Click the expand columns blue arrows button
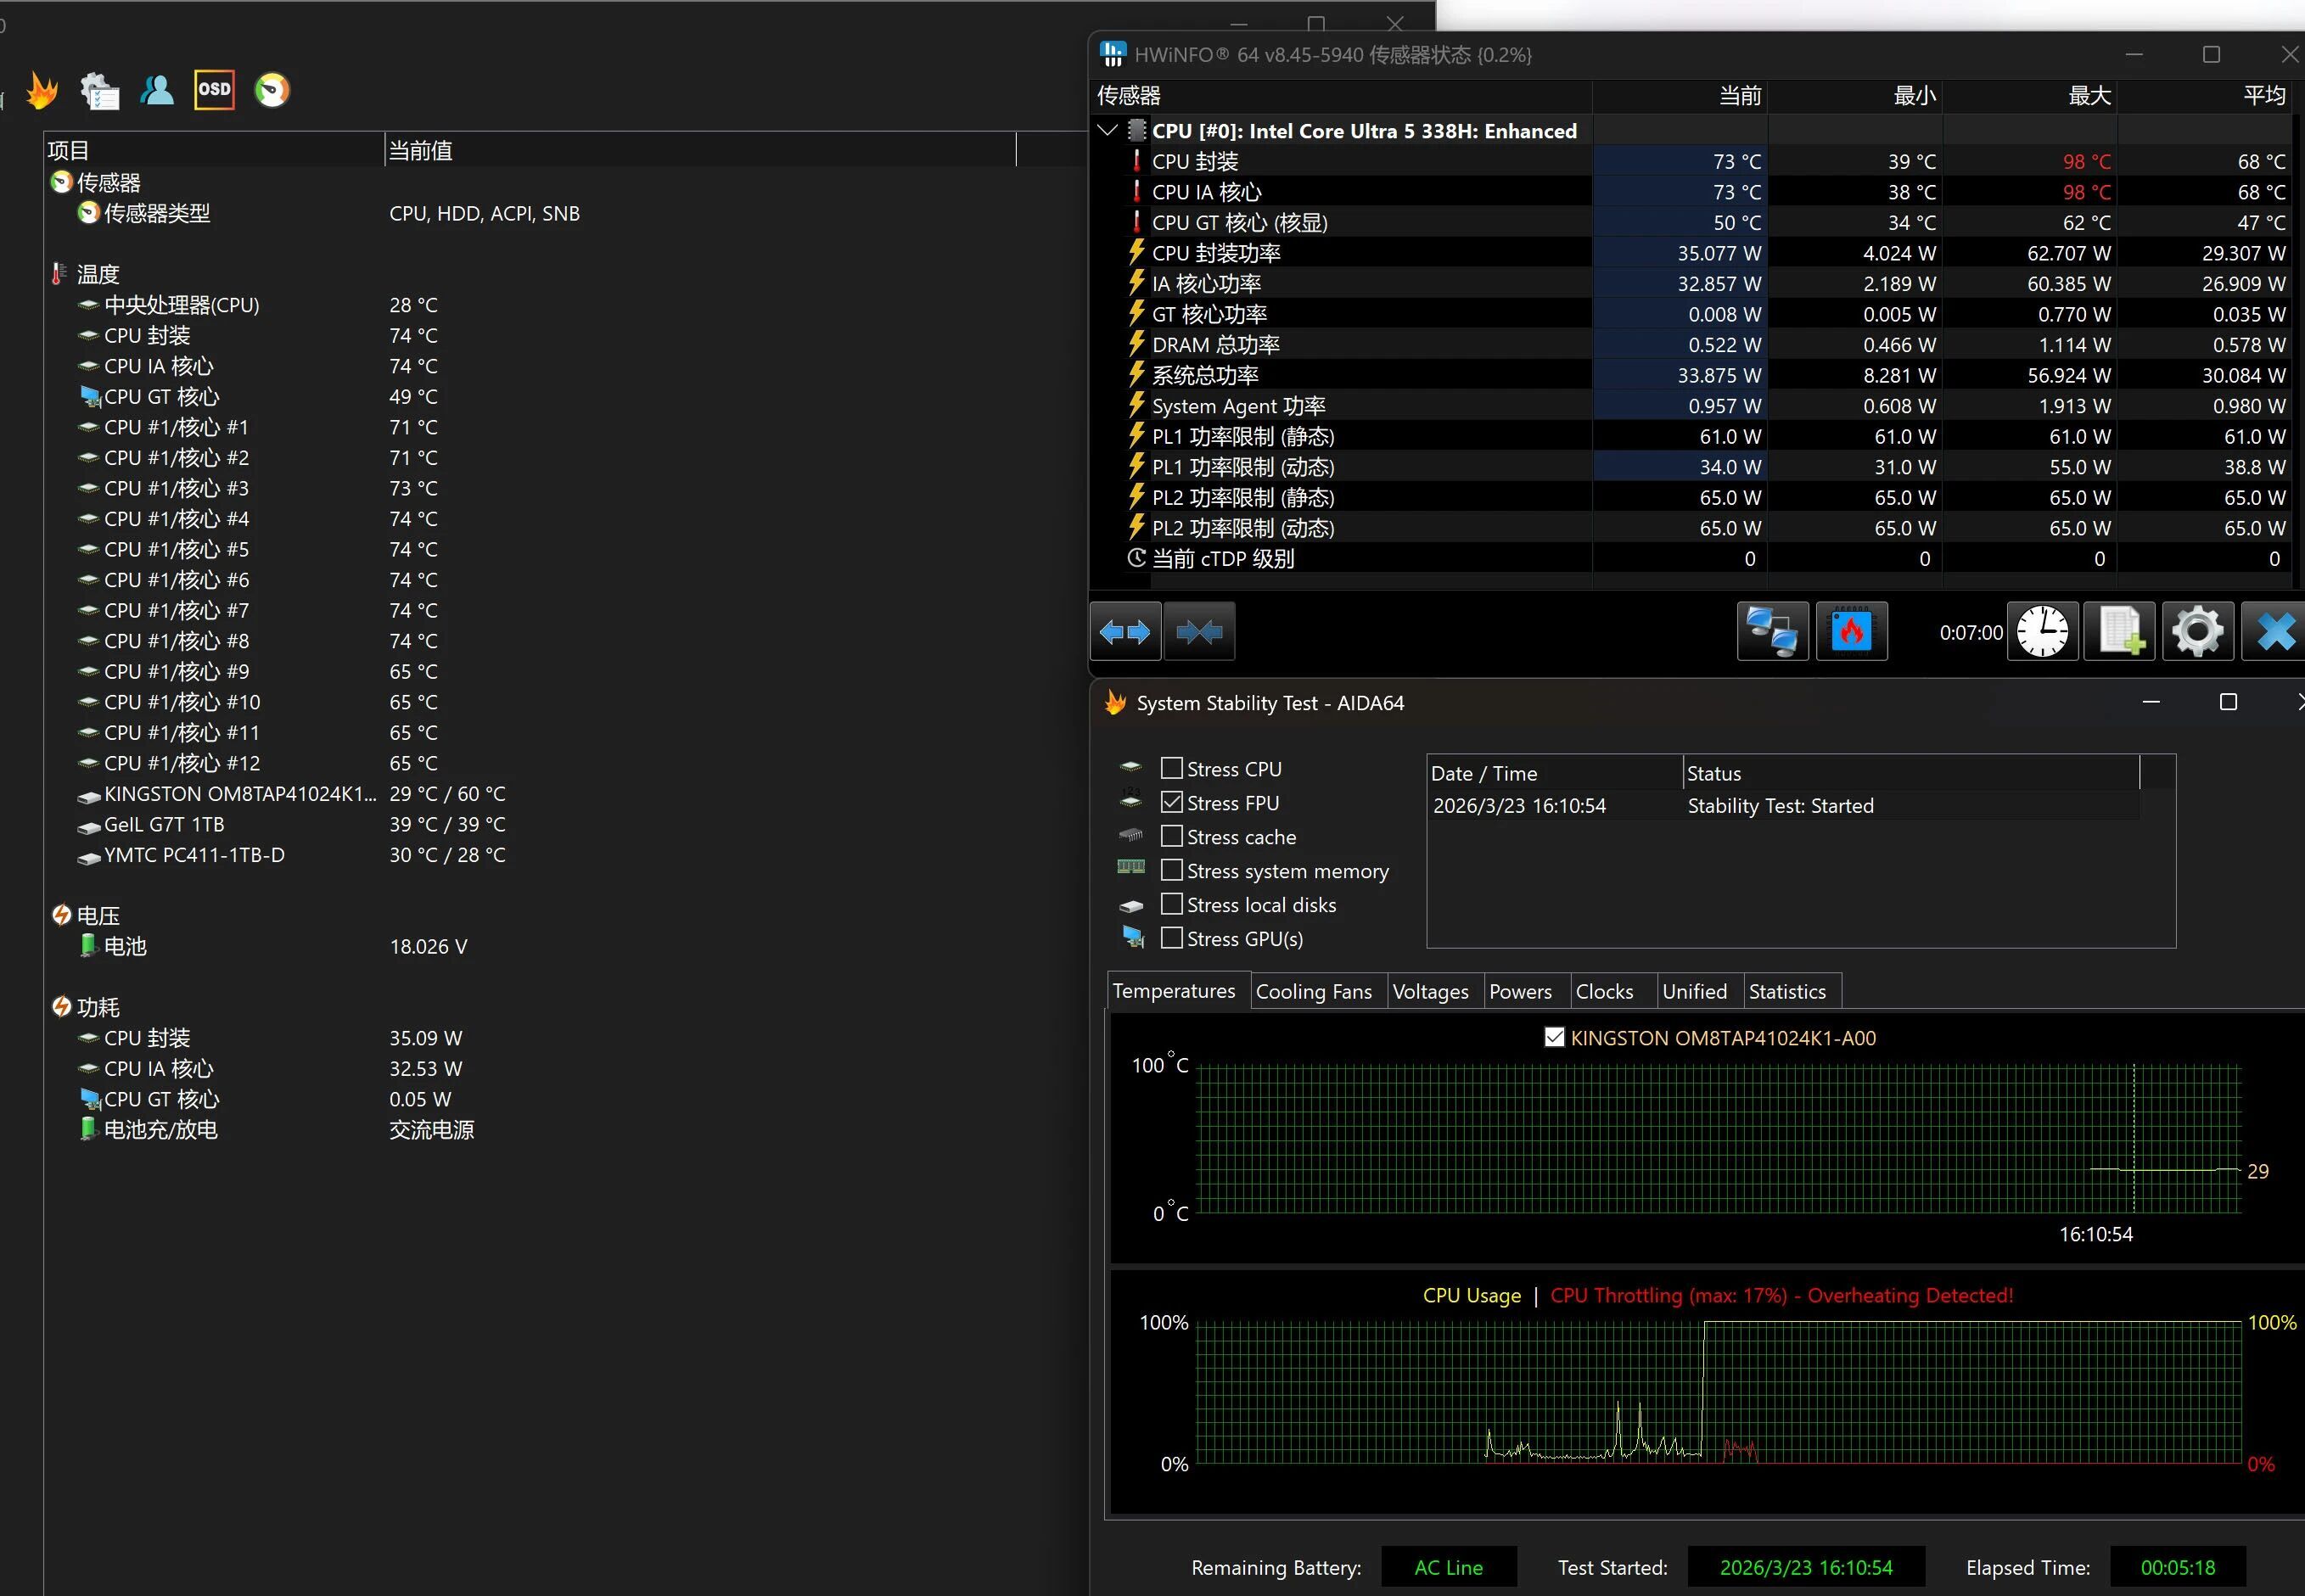Image resolution: width=2305 pixels, height=1596 pixels. point(1125,632)
